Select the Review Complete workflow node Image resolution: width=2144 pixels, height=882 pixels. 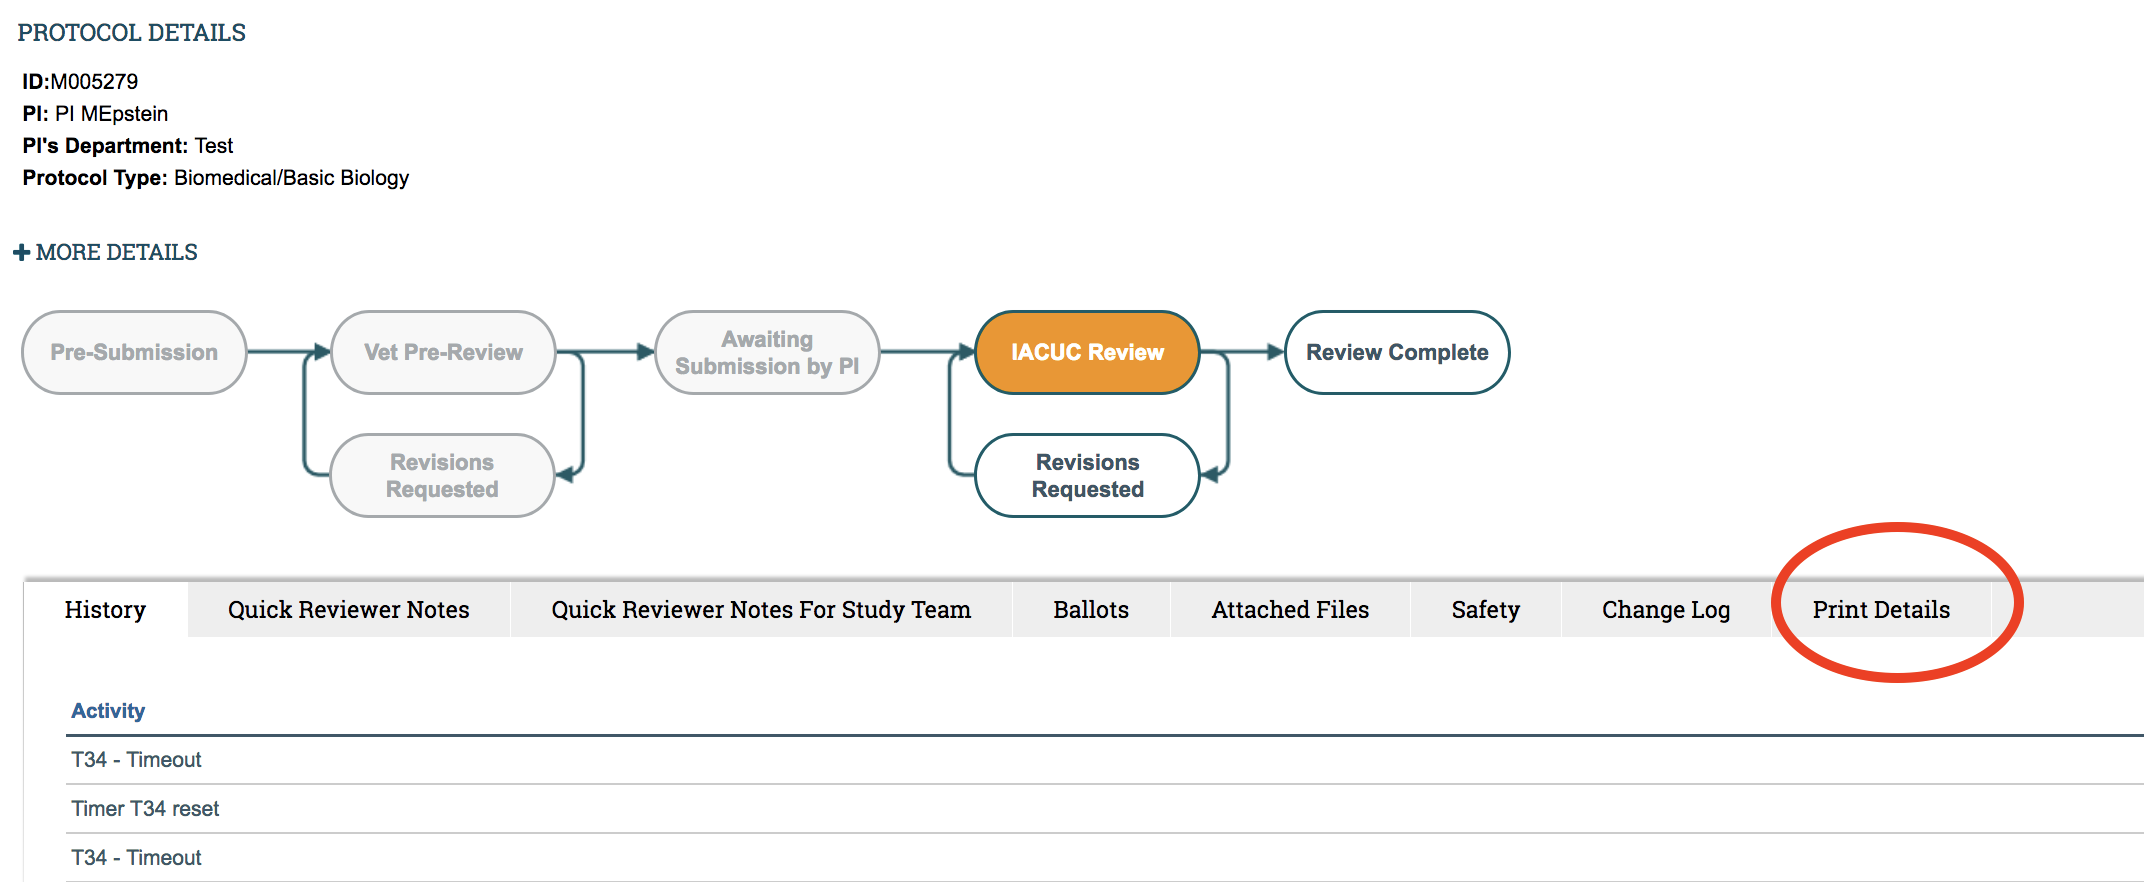coord(1396,352)
